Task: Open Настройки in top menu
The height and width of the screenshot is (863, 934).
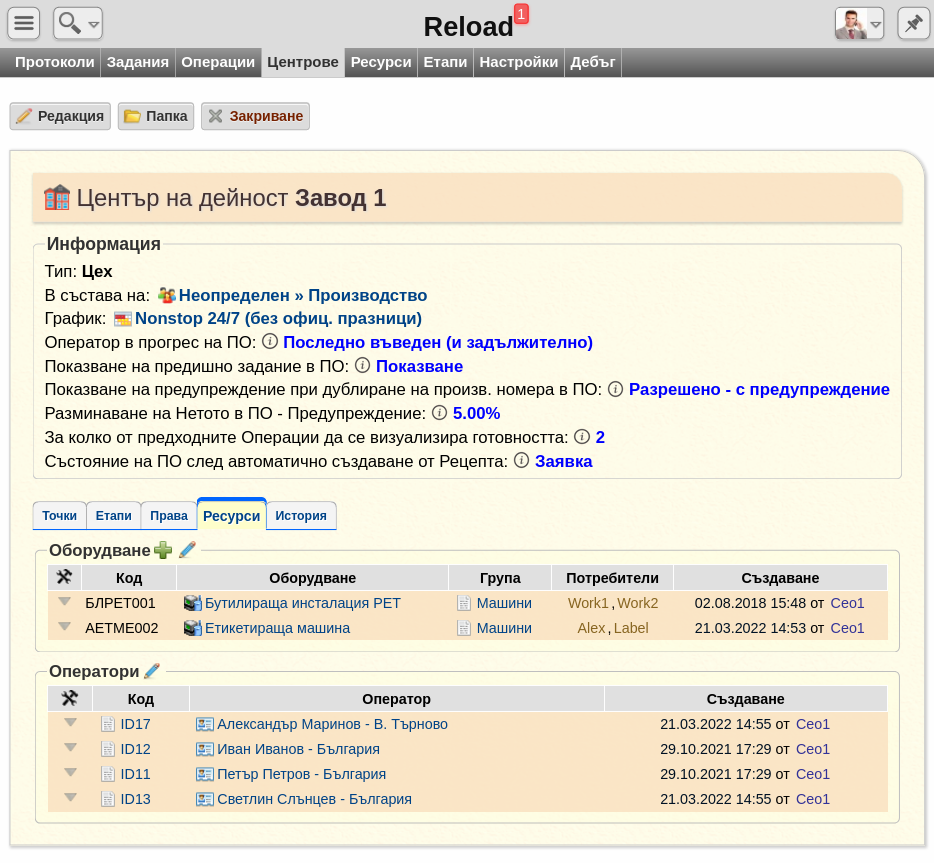Action: (518, 62)
